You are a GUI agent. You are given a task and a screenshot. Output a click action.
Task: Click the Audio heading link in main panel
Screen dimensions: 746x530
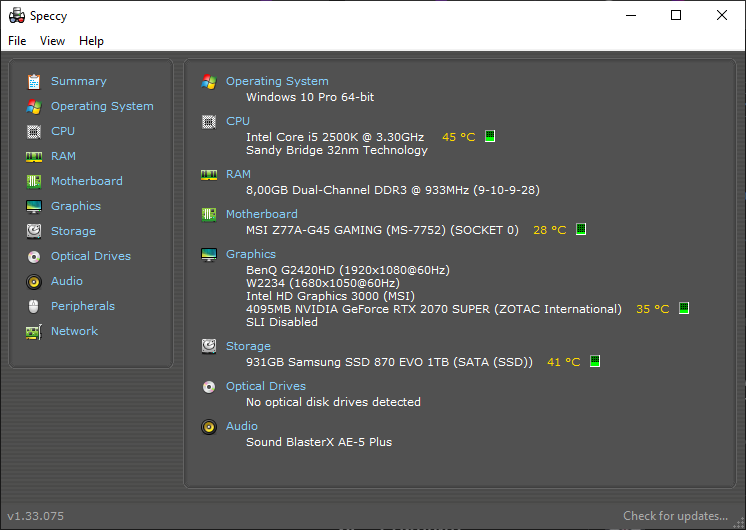point(242,426)
